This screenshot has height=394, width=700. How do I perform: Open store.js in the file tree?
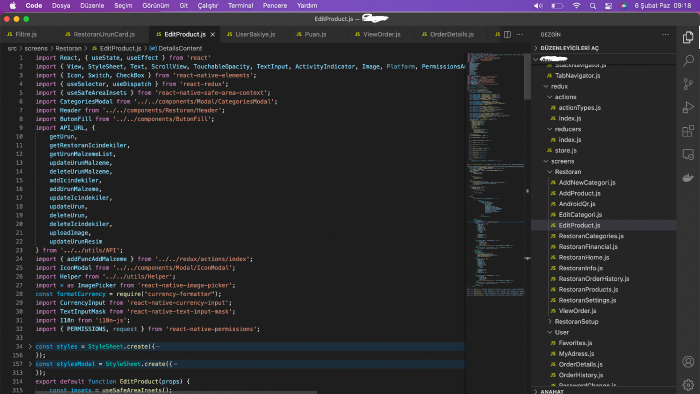[x=566, y=150]
